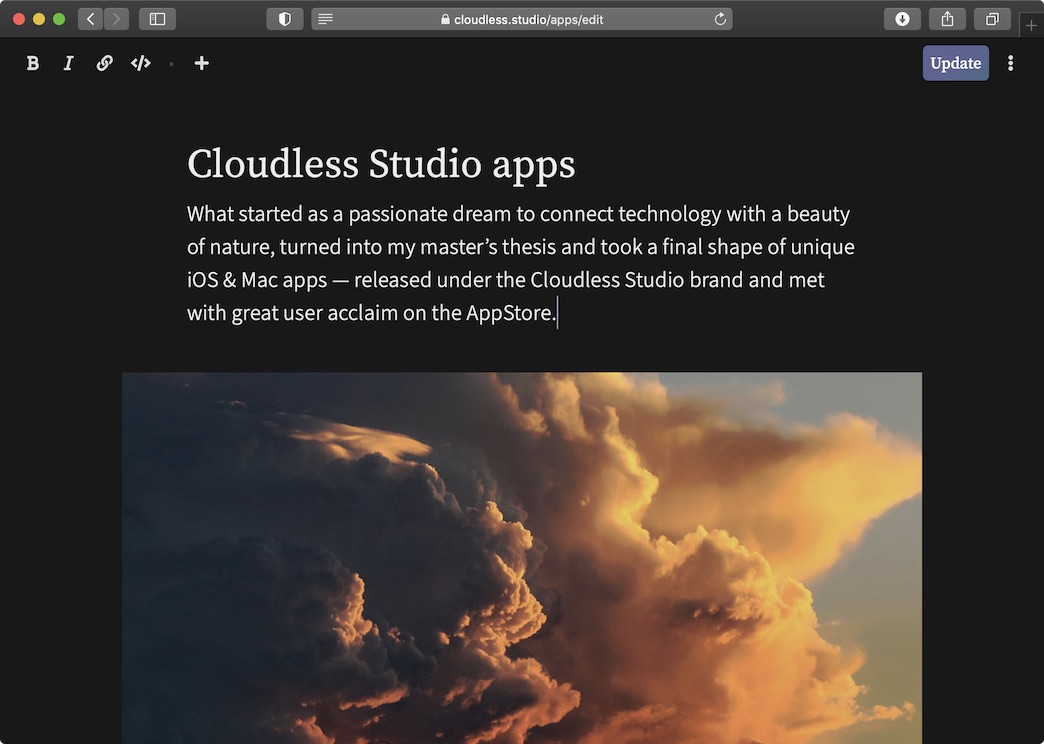Toggle code formatting with the </> icon
1044x744 pixels.
click(x=140, y=63)
